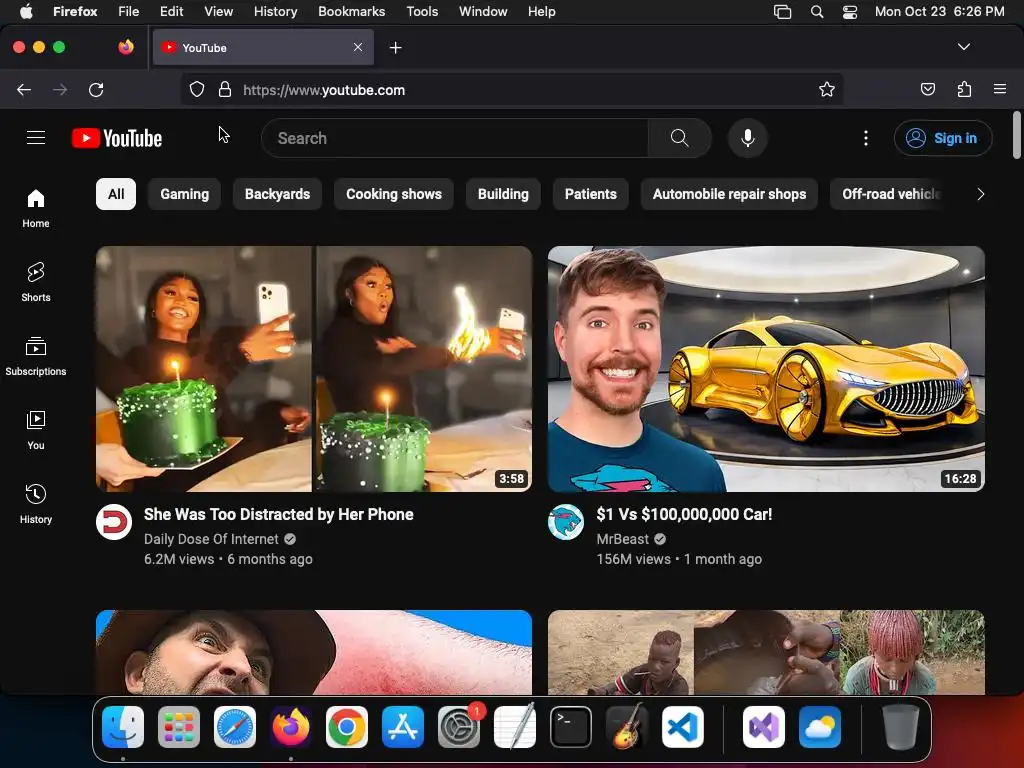The height and width of the screenshot is (768, 1024).
Task: Select Automobile repair shops filter chip
Action: (729, 194)
